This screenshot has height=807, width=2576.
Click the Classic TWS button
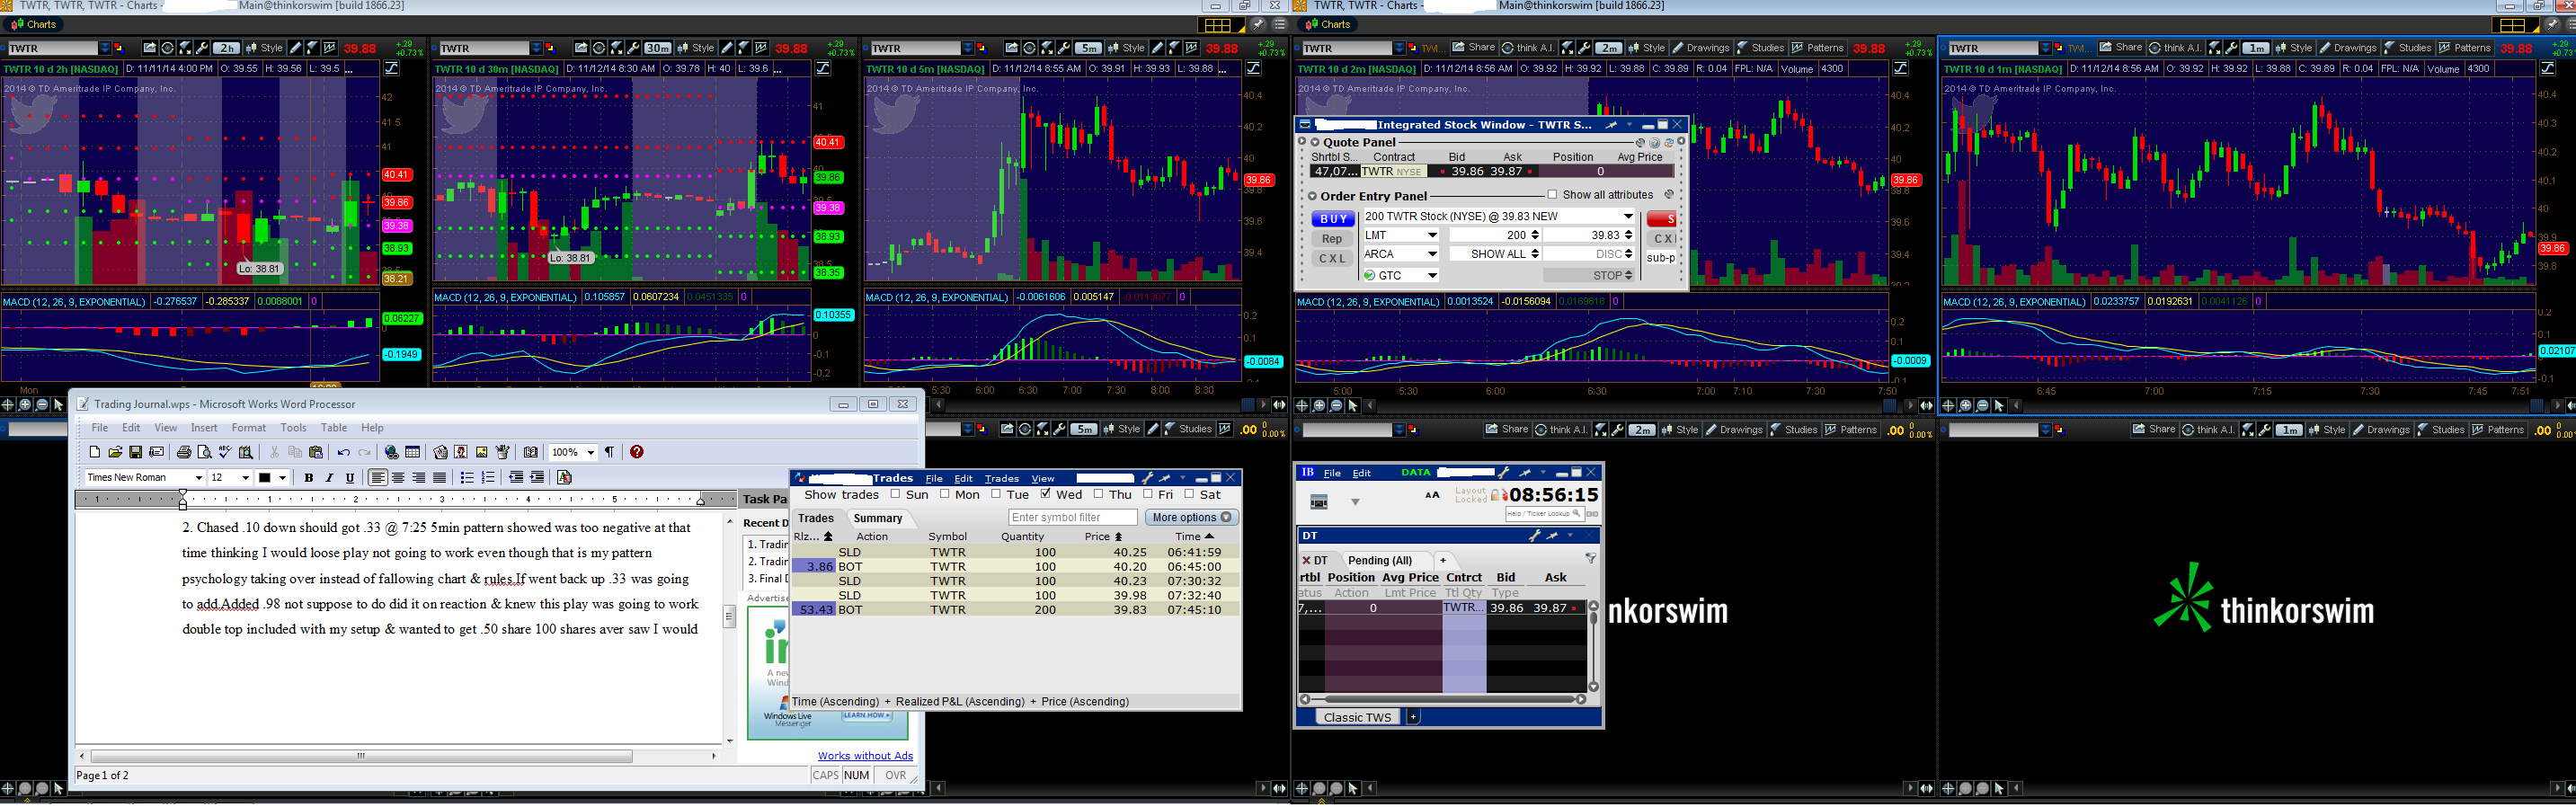pyautogui.click(x=1357, y=718)
